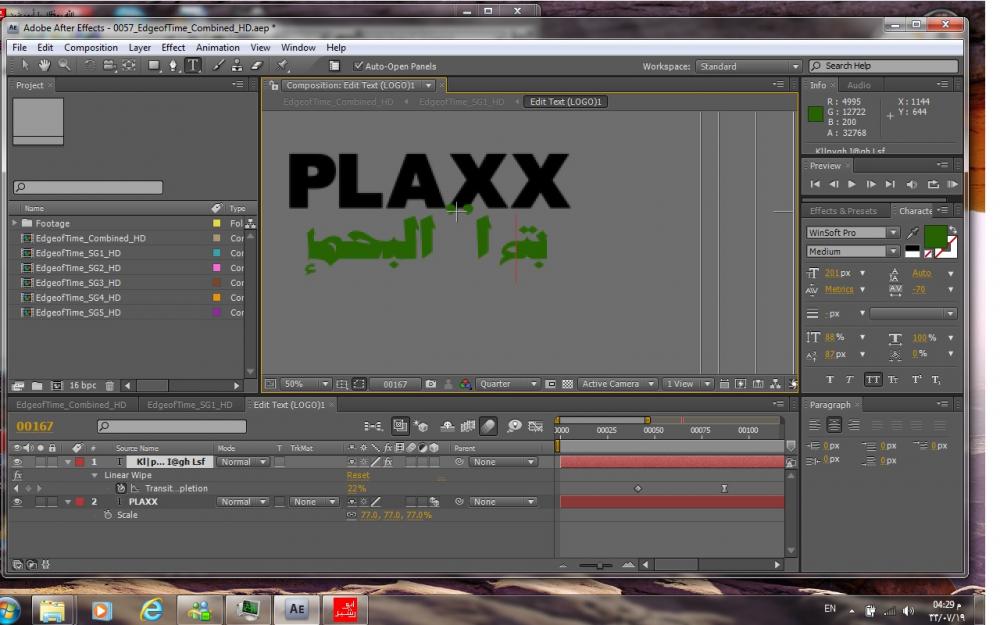Toggle All Caps text style

[x=872, y=379]
